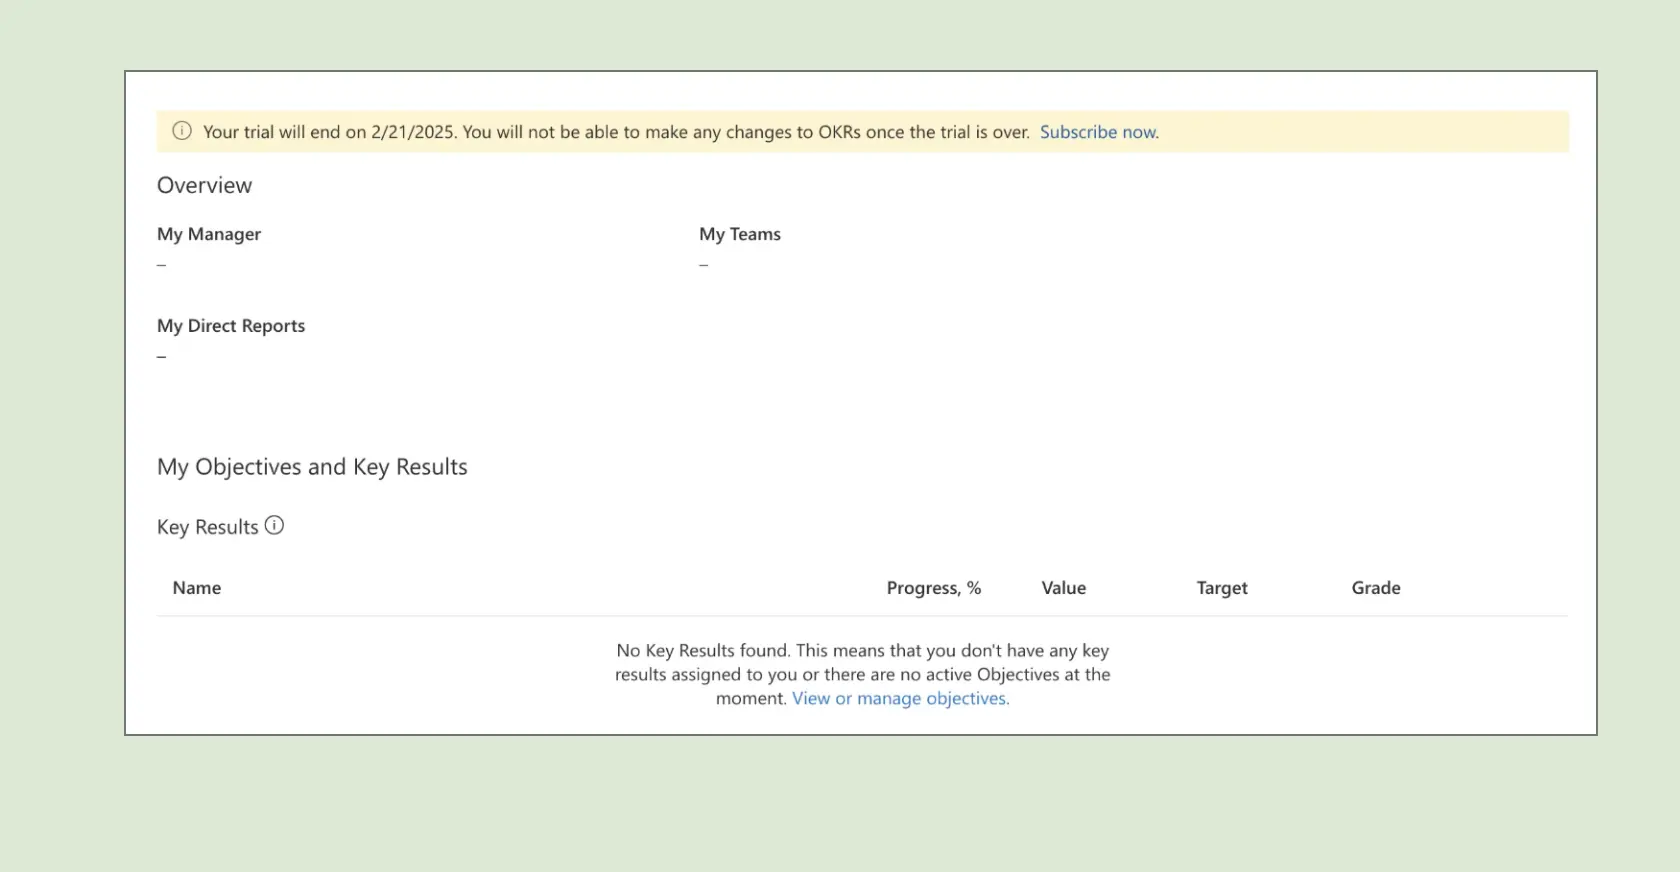Click the Target column header
This screenshot has height=872, width=1680.
pyautogui.click(x=1222, y=588)
